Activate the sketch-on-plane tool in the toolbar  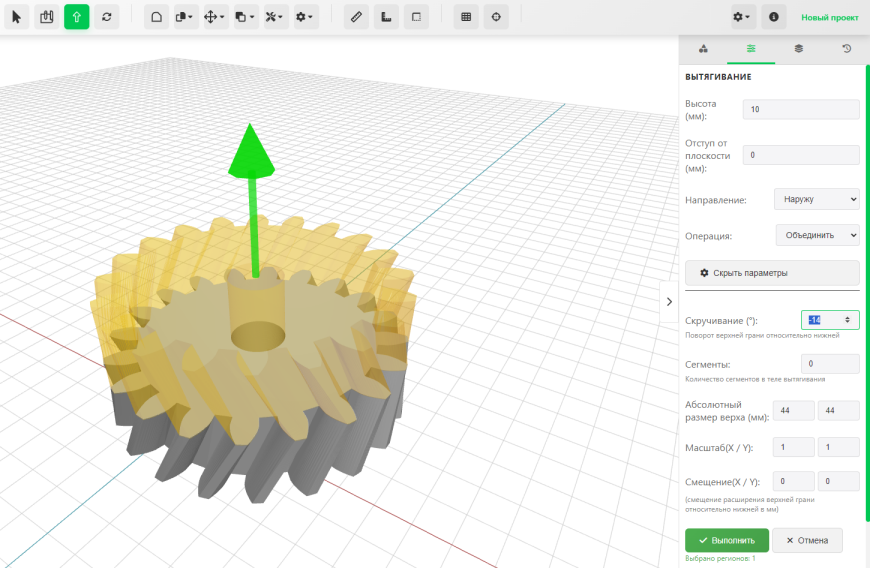(x=47, y=17)
